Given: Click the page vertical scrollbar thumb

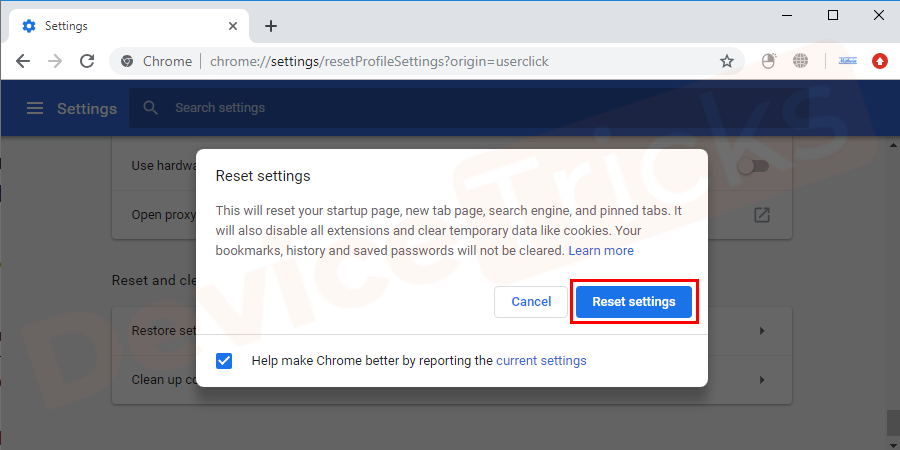Looking at the screenshot, I should click(893, 423).
